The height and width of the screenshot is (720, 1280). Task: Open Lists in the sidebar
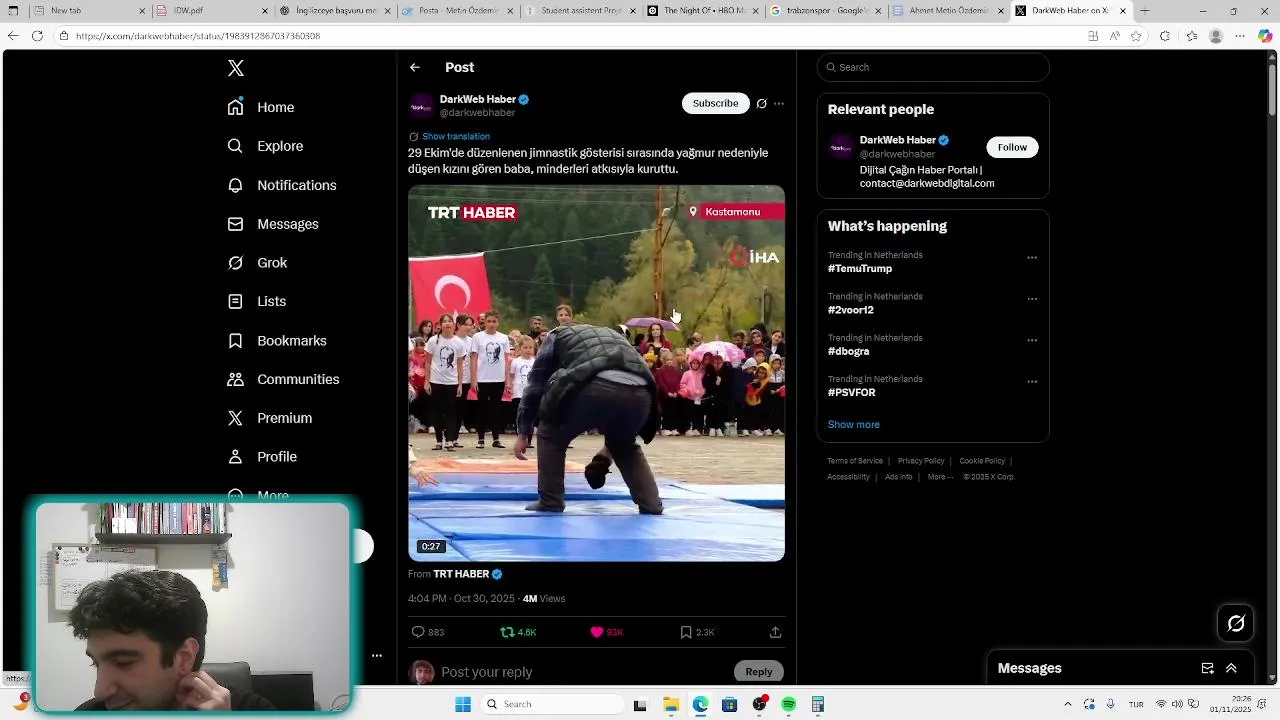257,301
